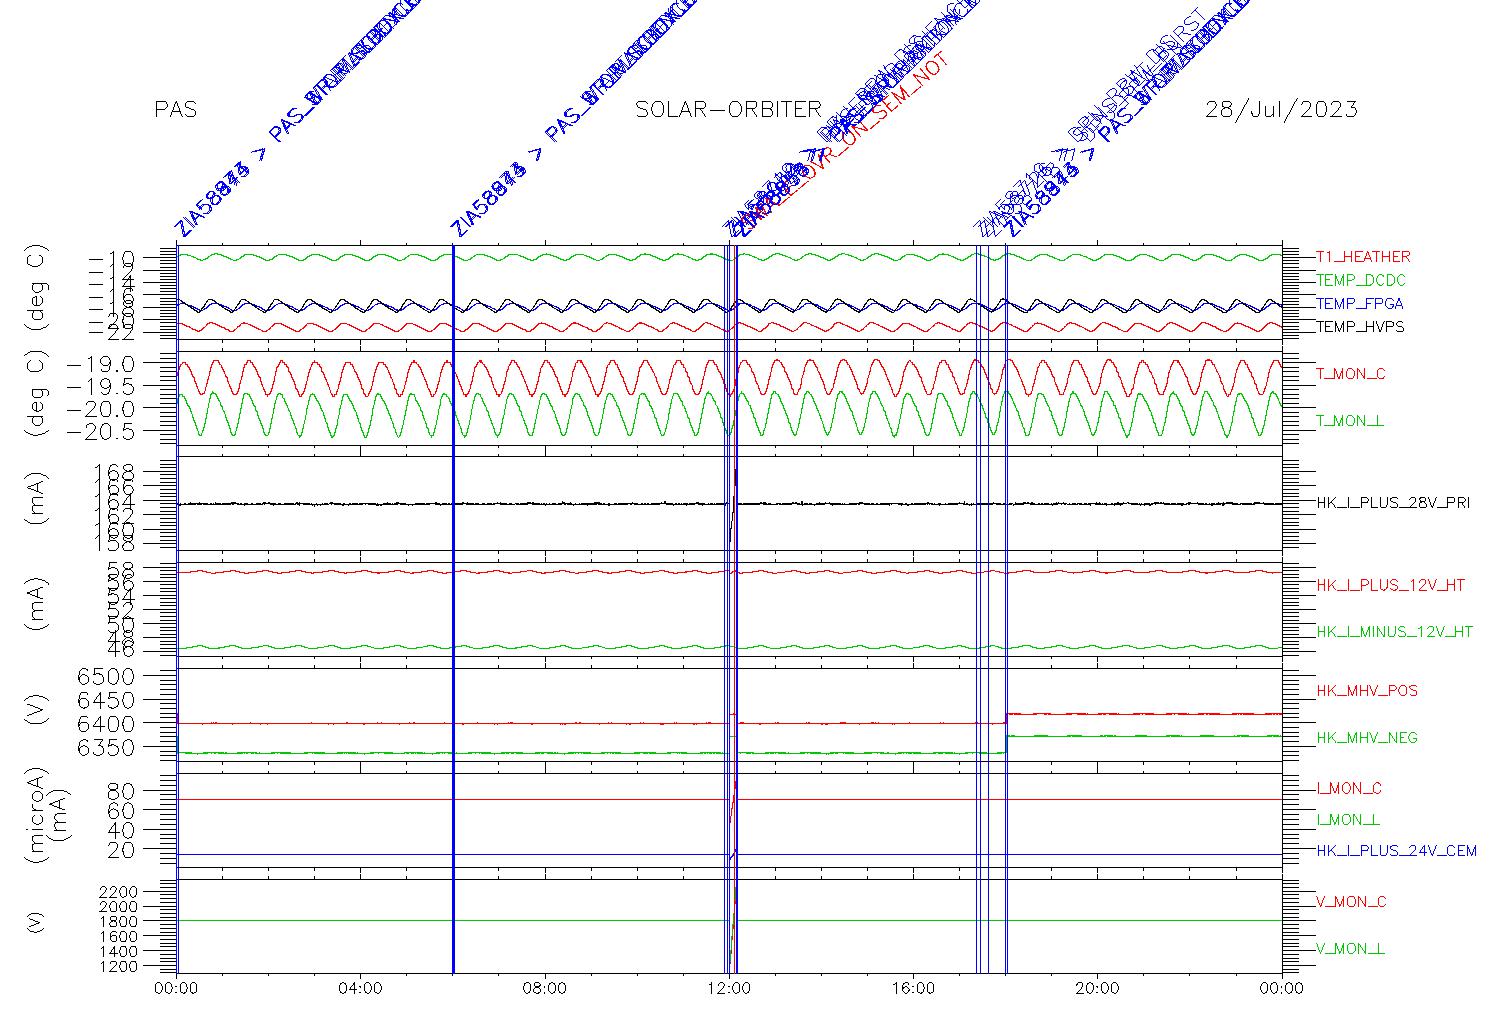
Task: Click the 28/Jul/2023 date label
Action: [1281, 109]
